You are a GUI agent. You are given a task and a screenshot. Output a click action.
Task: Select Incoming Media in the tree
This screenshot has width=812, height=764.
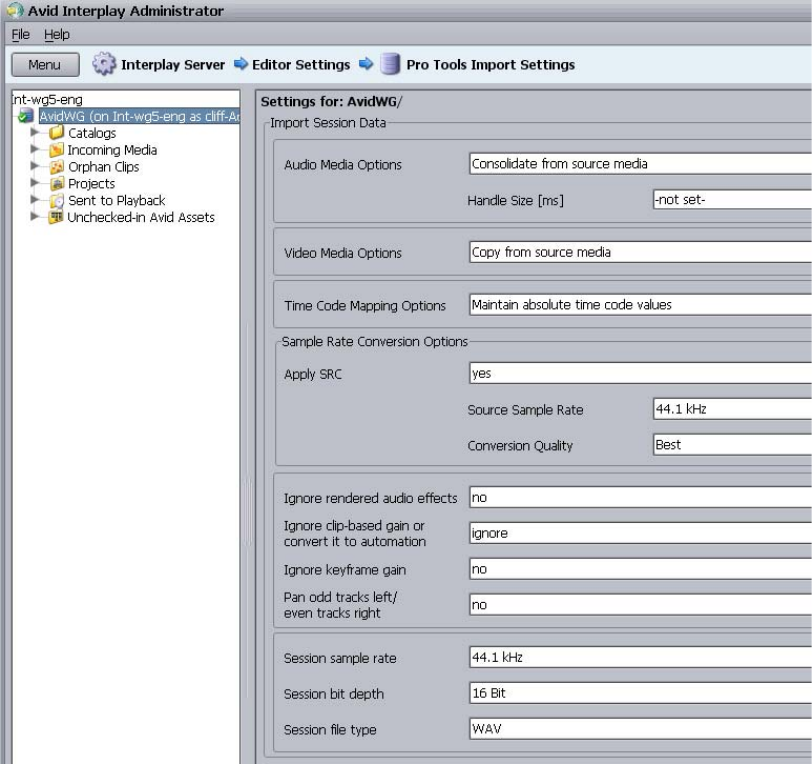[x=112, y=150]
